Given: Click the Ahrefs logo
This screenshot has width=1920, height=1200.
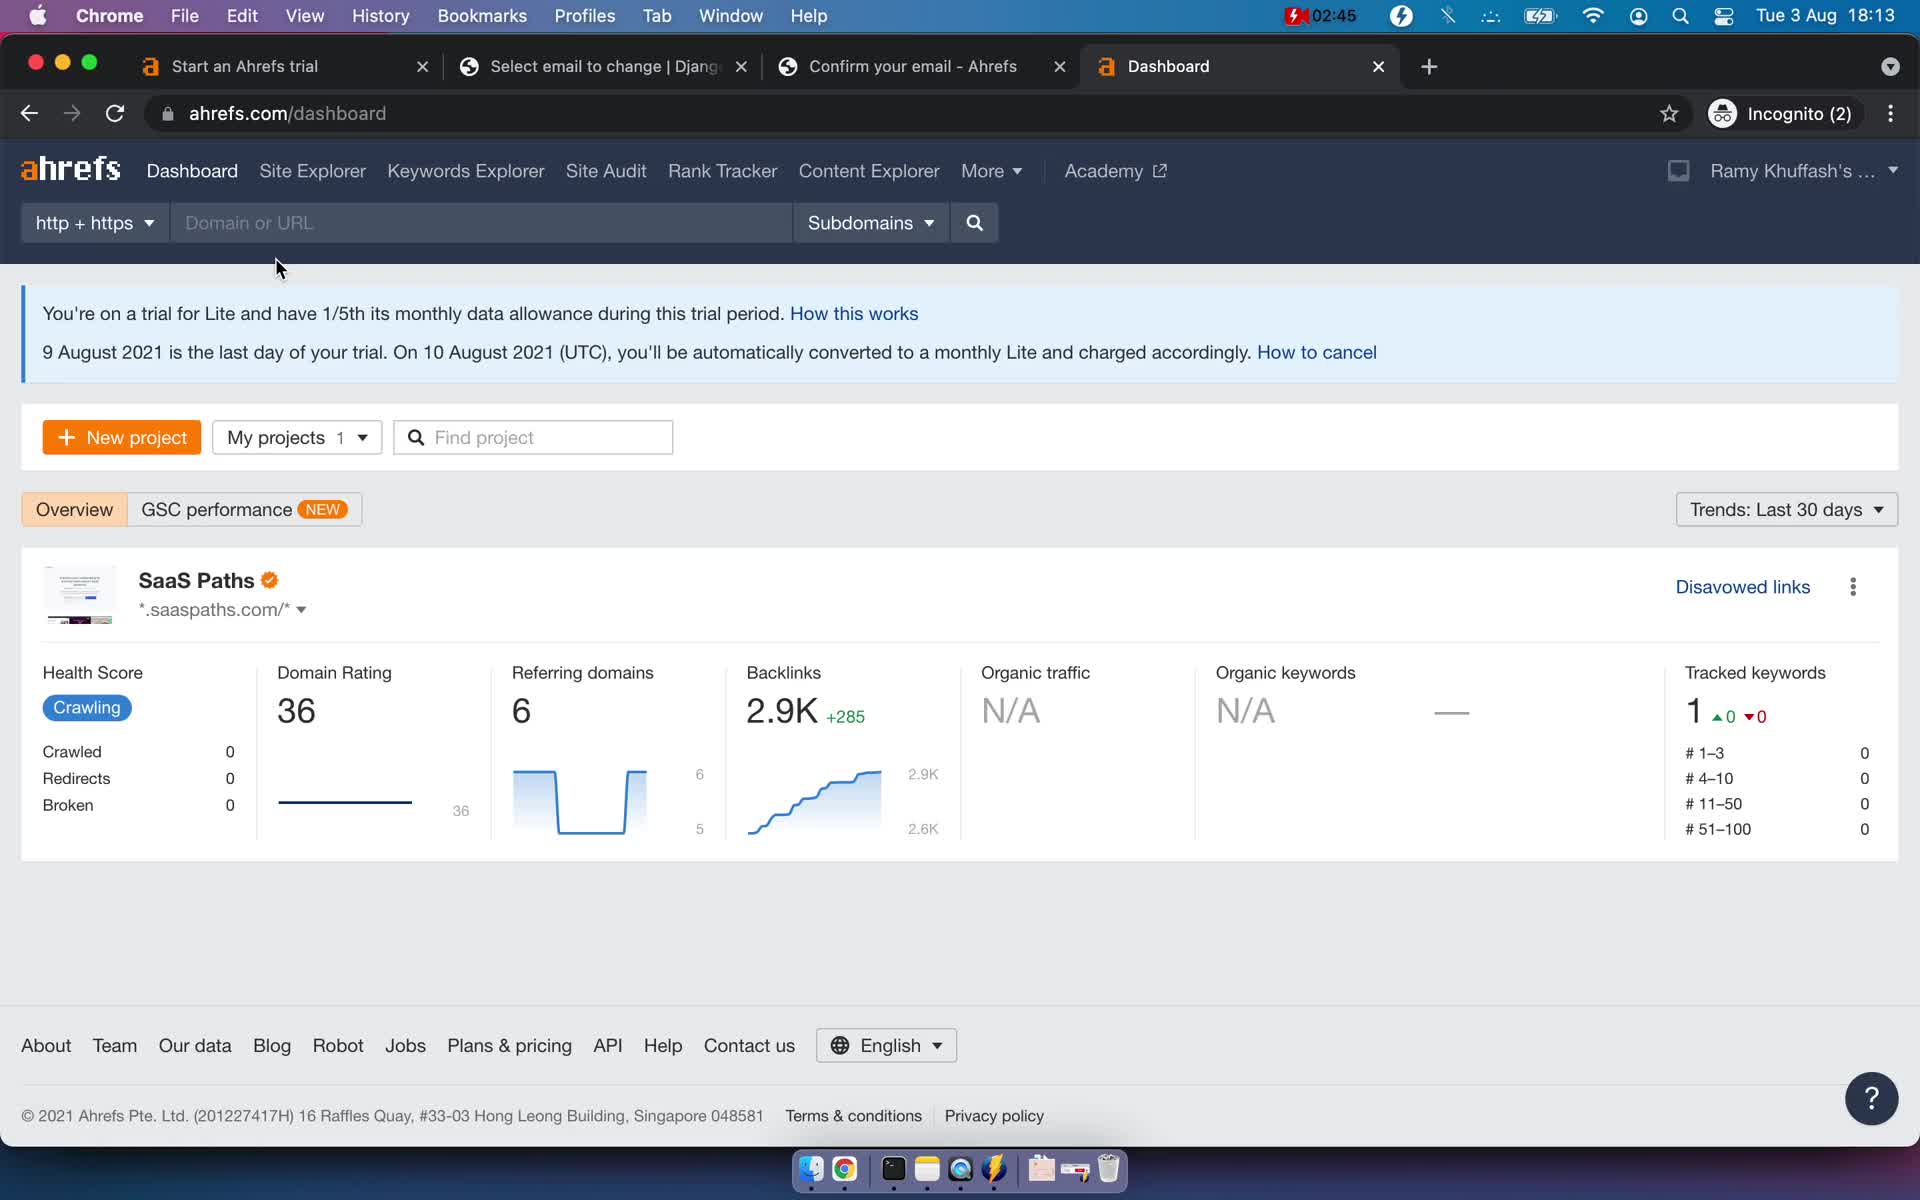Looking at the screenshot, I should click(x=71, y=169).
